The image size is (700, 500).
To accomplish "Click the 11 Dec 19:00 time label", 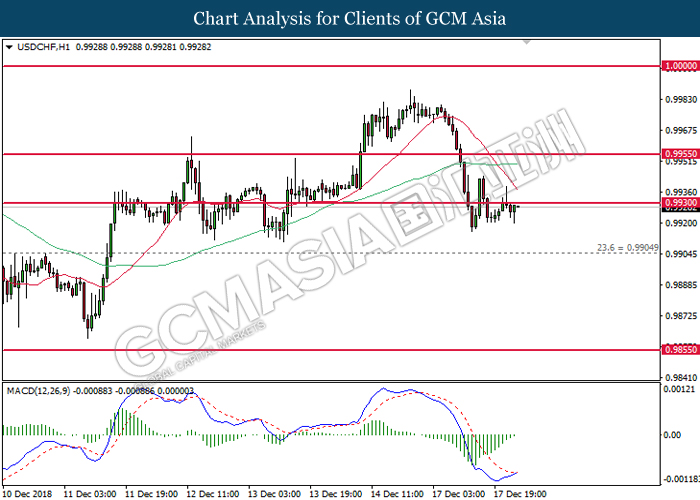I will coord(151,494).
